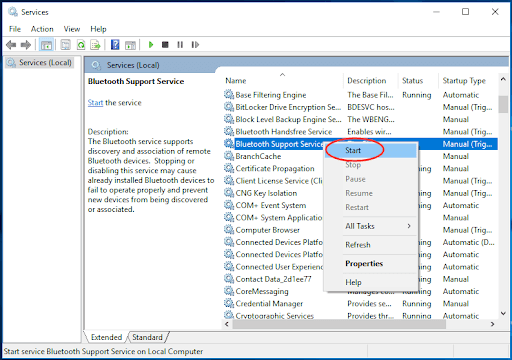Click the Pause Service toolbar icon
The height and width of the screenshot is (360, 512).
pos(180,44)
